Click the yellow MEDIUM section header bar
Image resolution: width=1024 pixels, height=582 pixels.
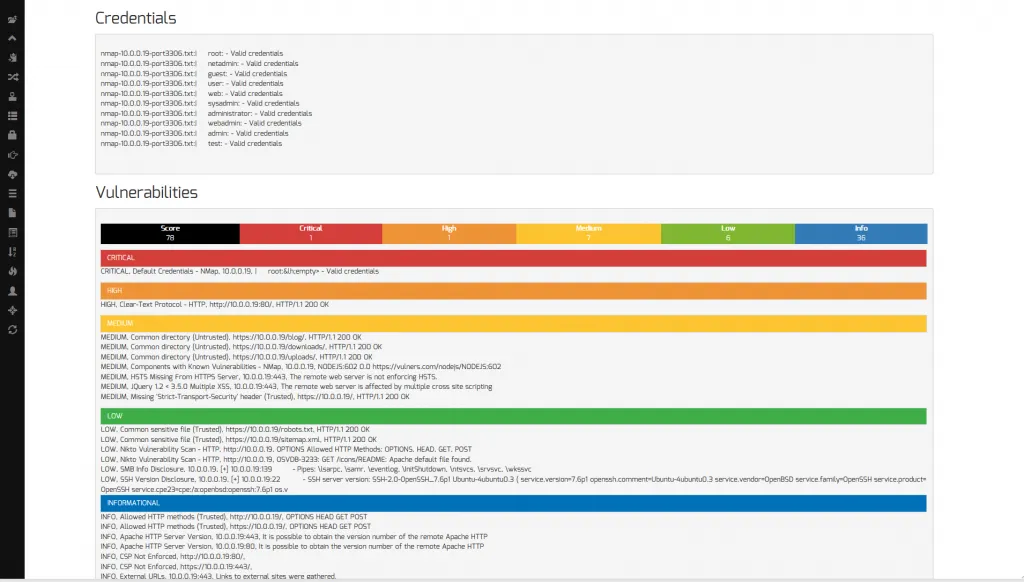(513, 323)
